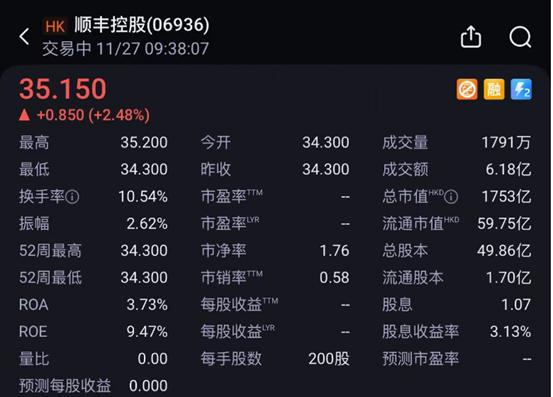Select the 流通市值 value 59.75亿

504,224
